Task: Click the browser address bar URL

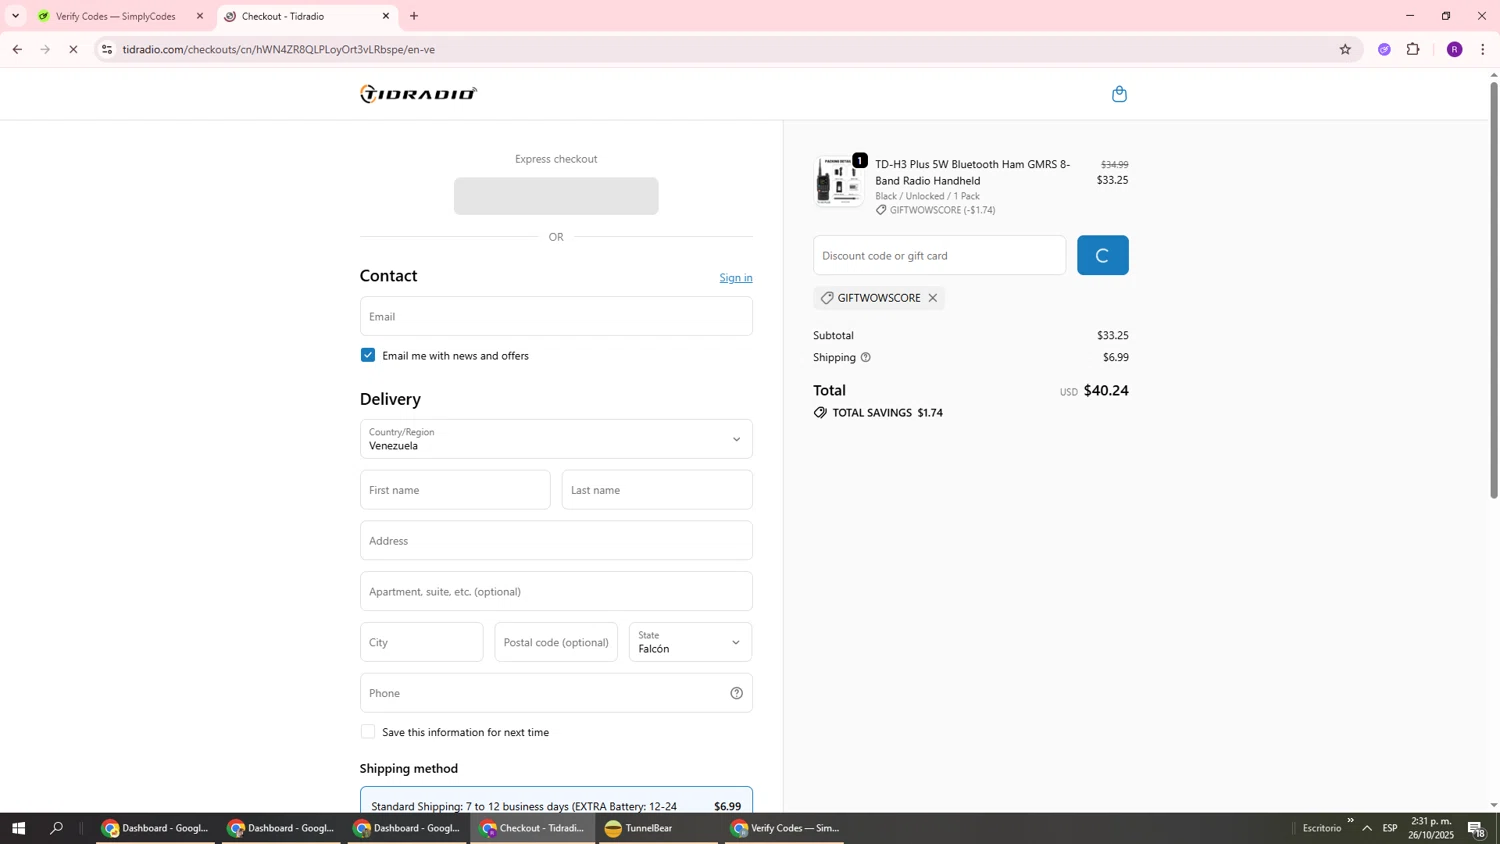Action: coord(279,49)
